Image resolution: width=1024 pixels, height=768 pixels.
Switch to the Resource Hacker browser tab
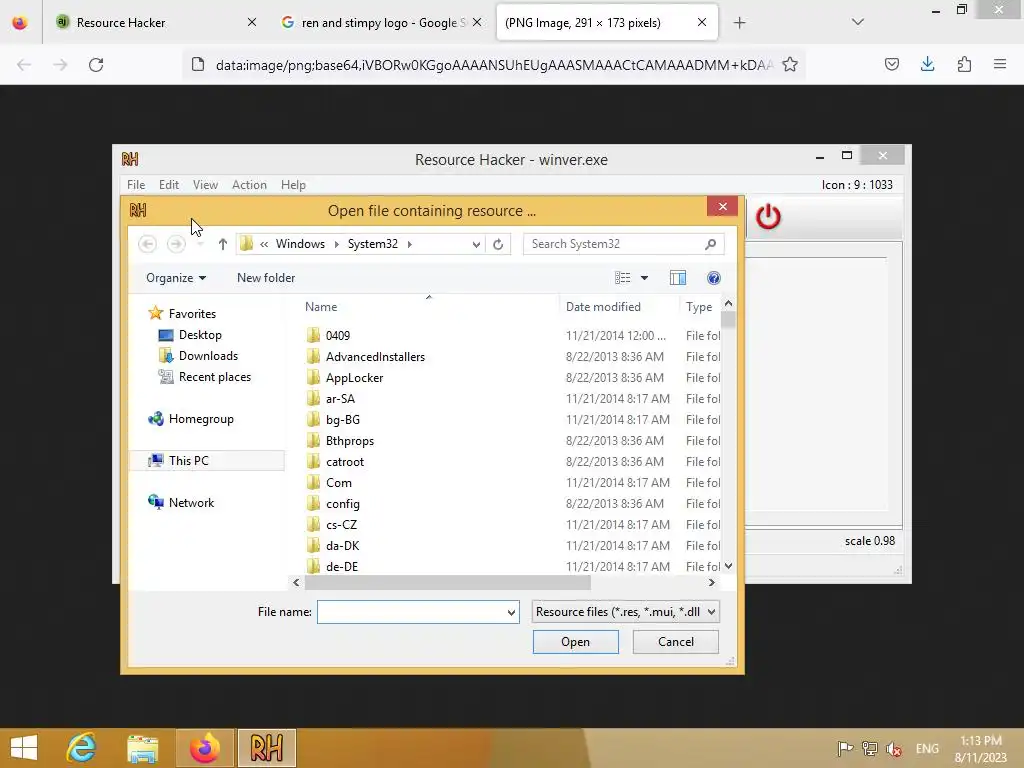[155, 23]
